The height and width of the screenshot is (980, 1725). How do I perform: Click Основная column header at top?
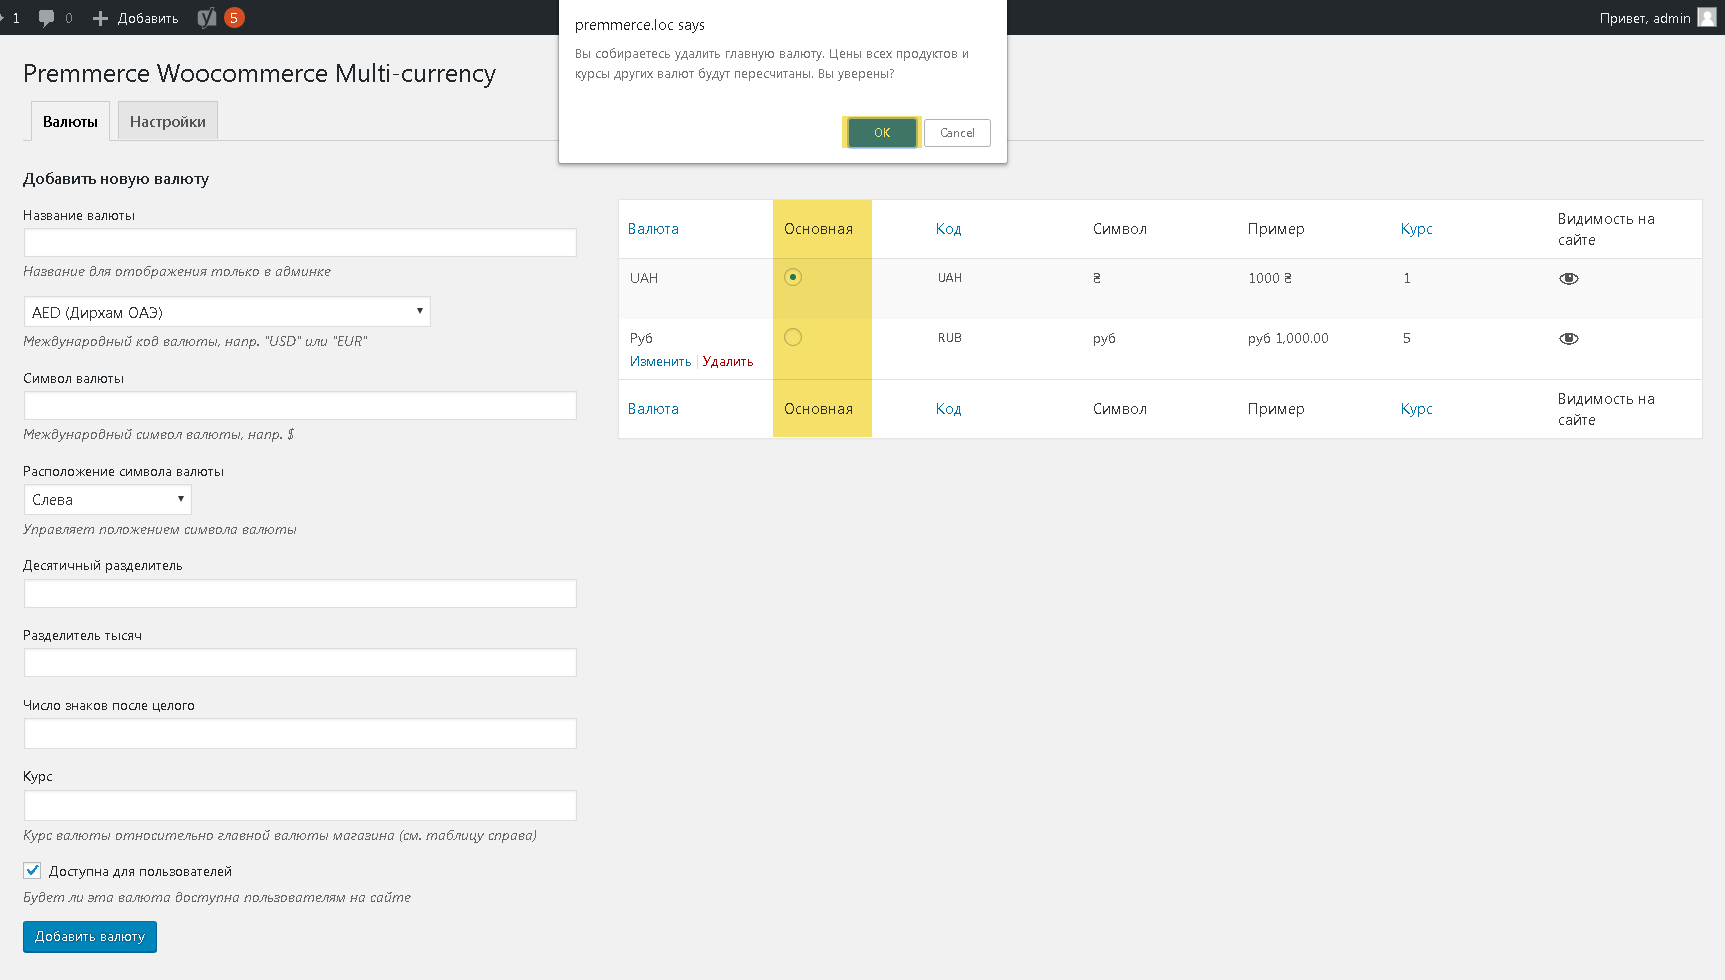[818, 229]
